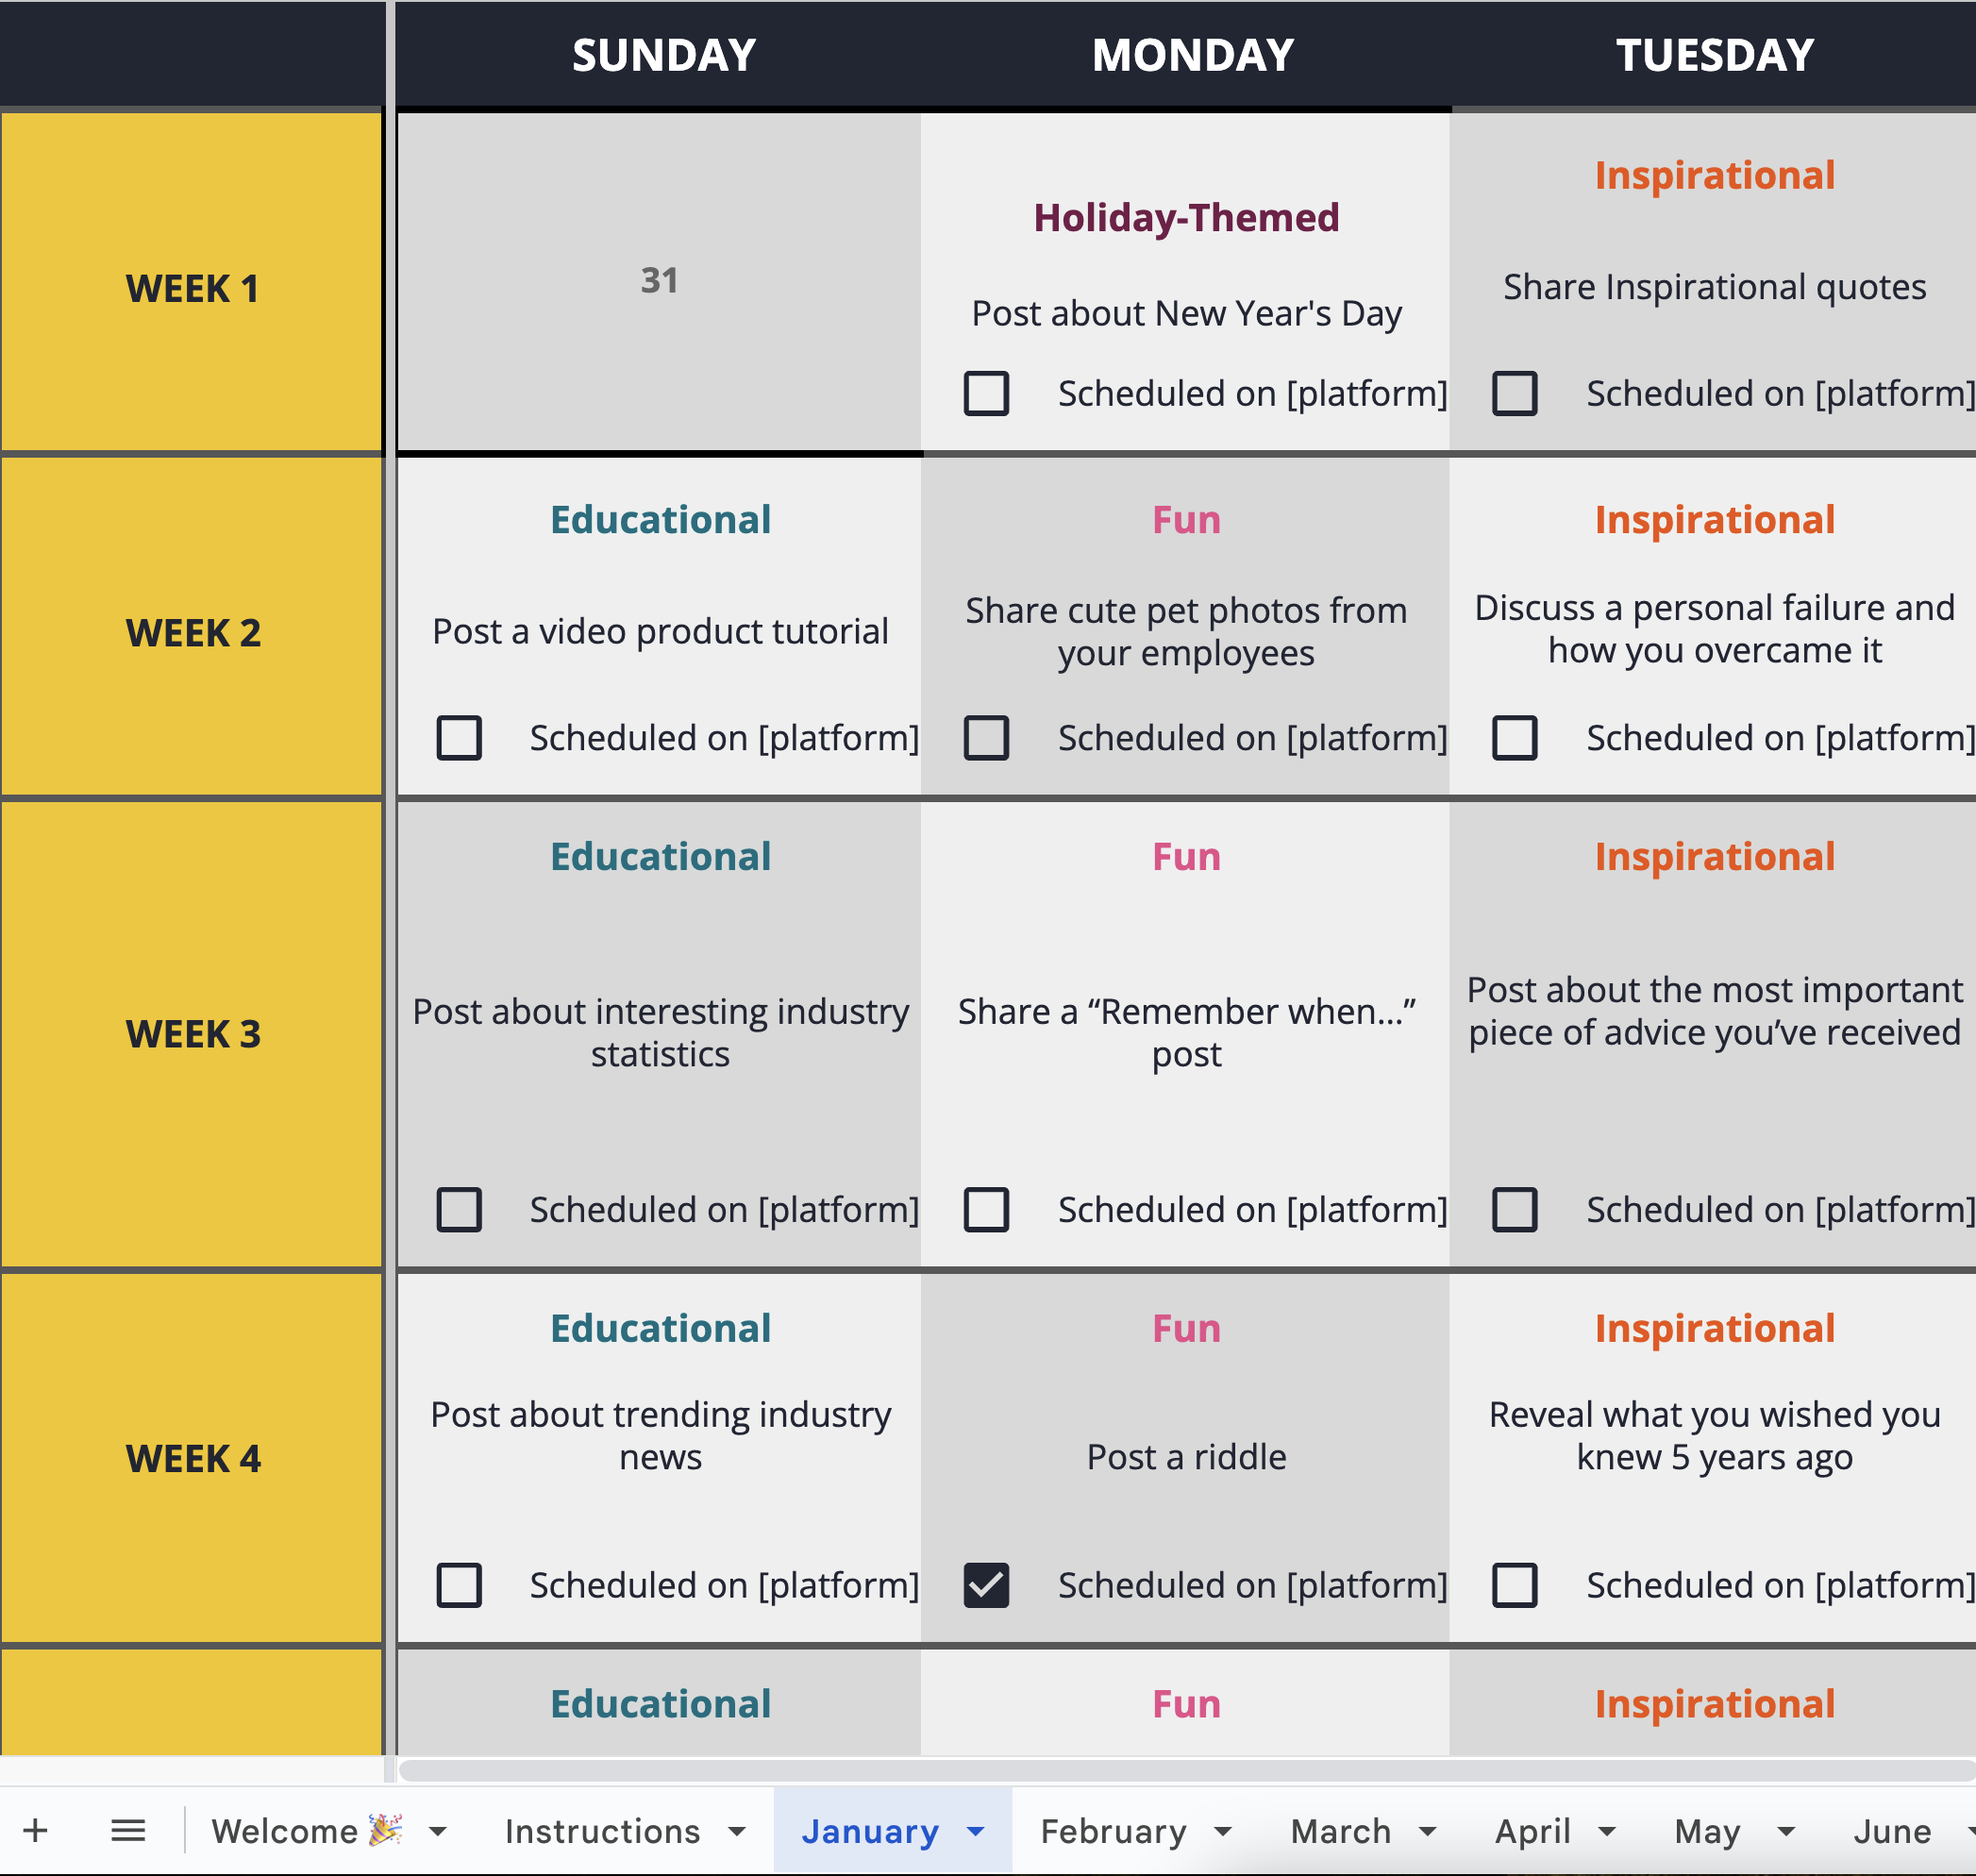The width and height of the screenshot is (1976, 1876).
Task: Check the Share Inspirational quotes scheduled checkbox
Action: coord(1514,393)
